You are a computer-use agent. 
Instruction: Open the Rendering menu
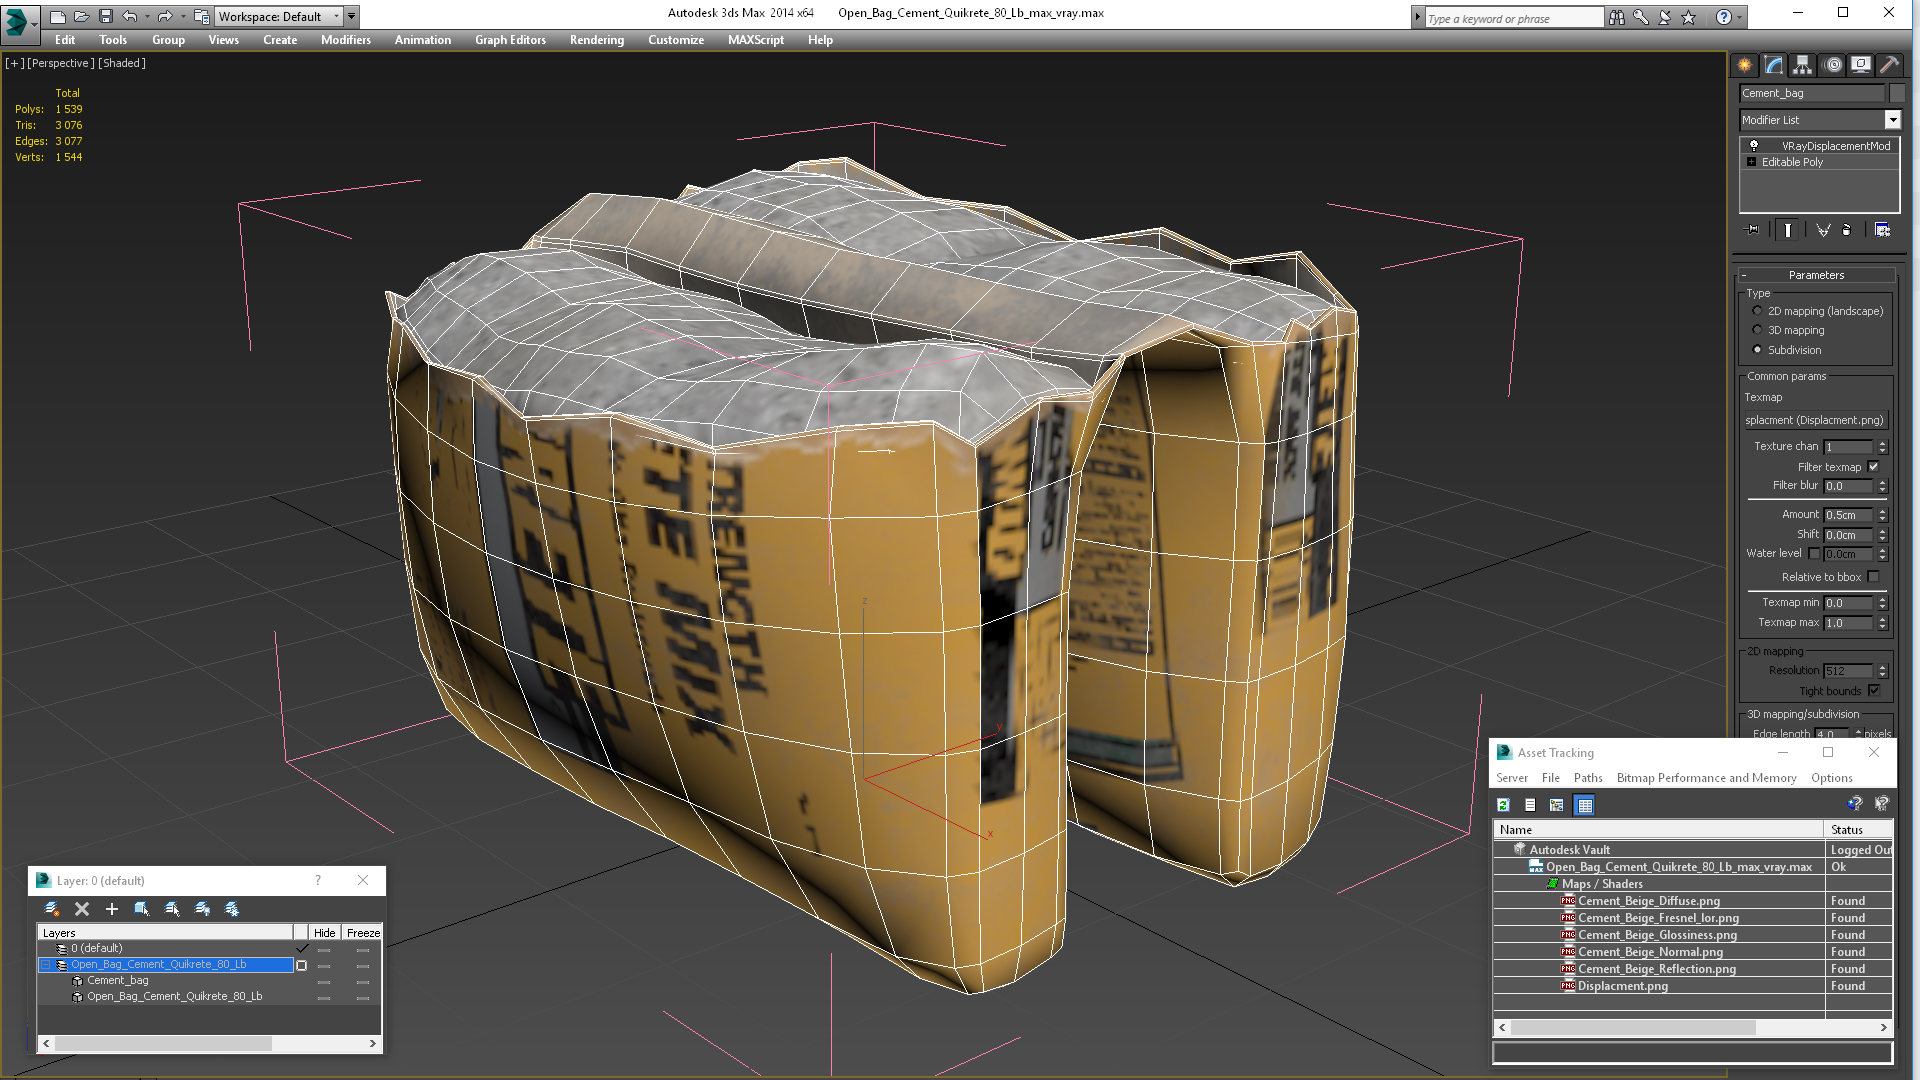tap(596, 40)
